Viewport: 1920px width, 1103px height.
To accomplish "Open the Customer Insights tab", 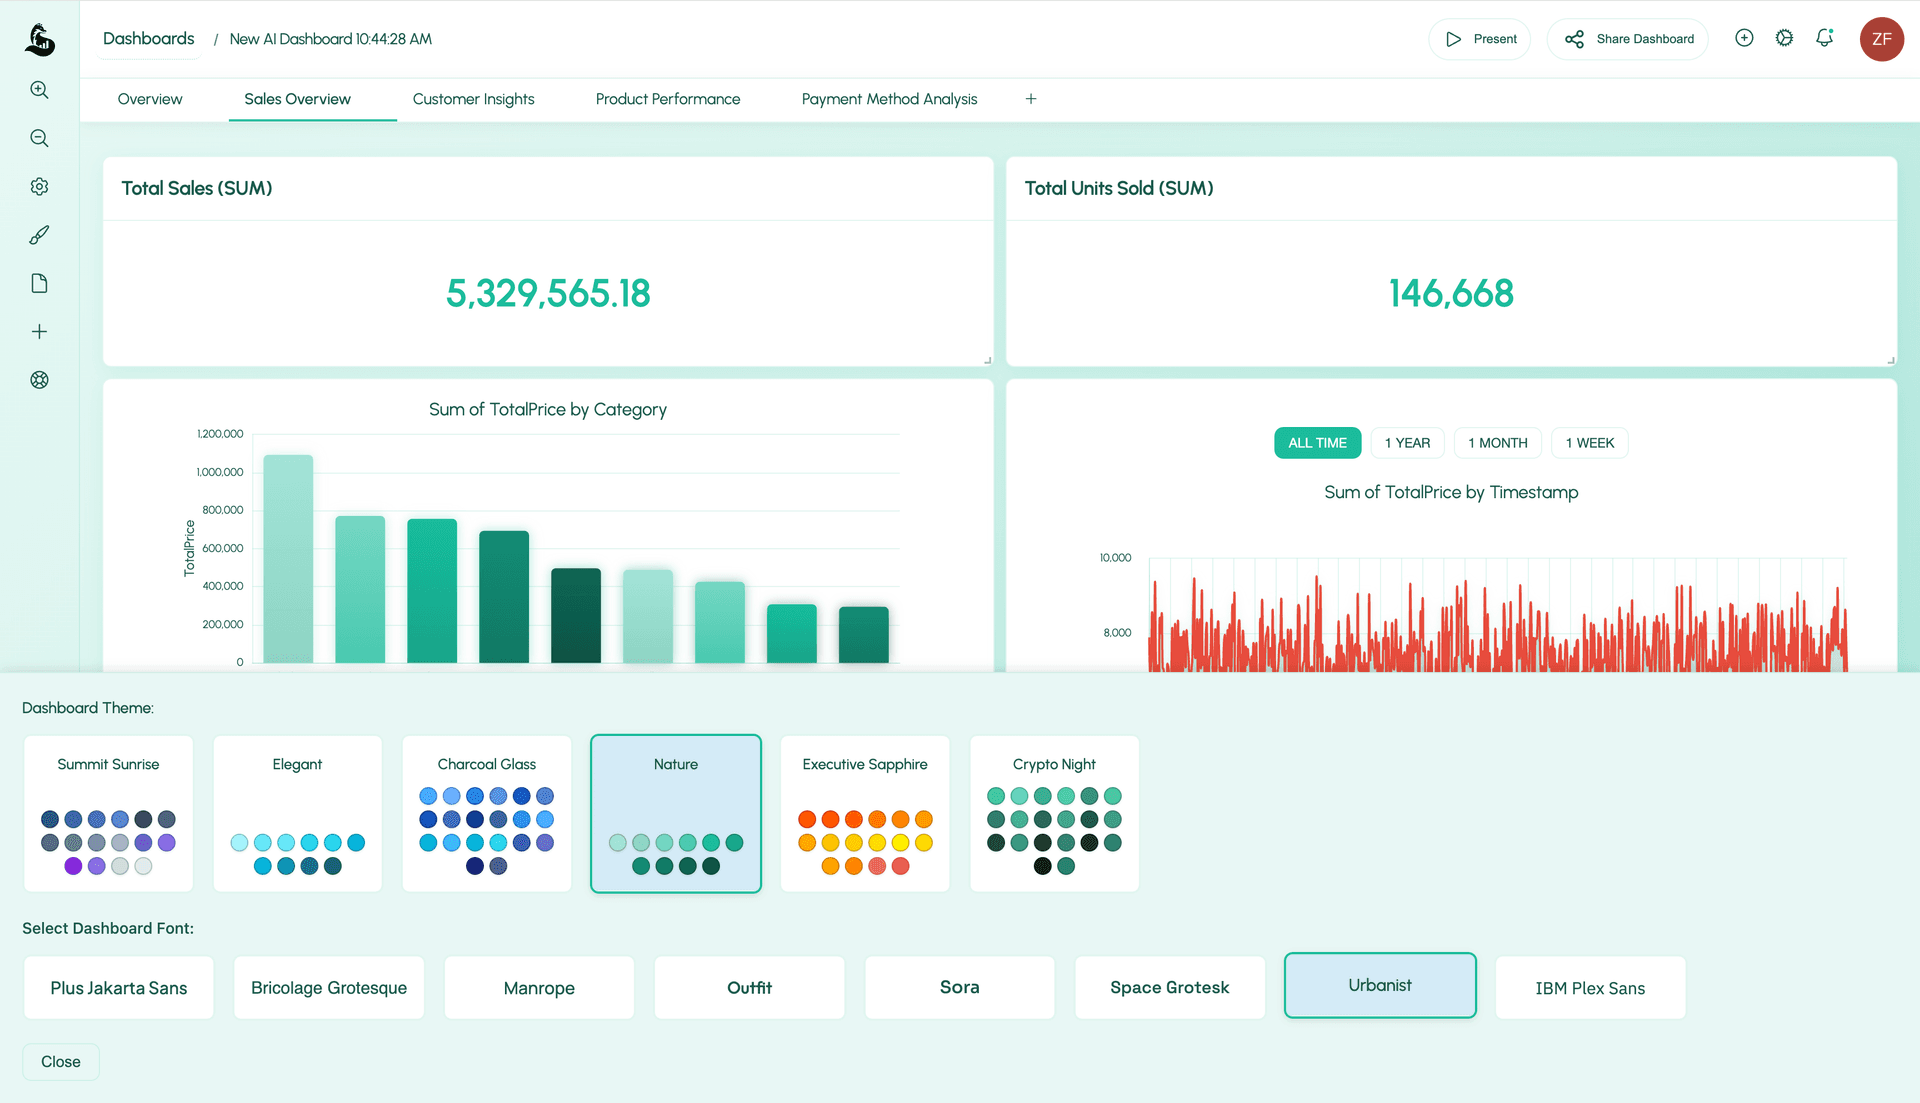I will pos(473,99).
